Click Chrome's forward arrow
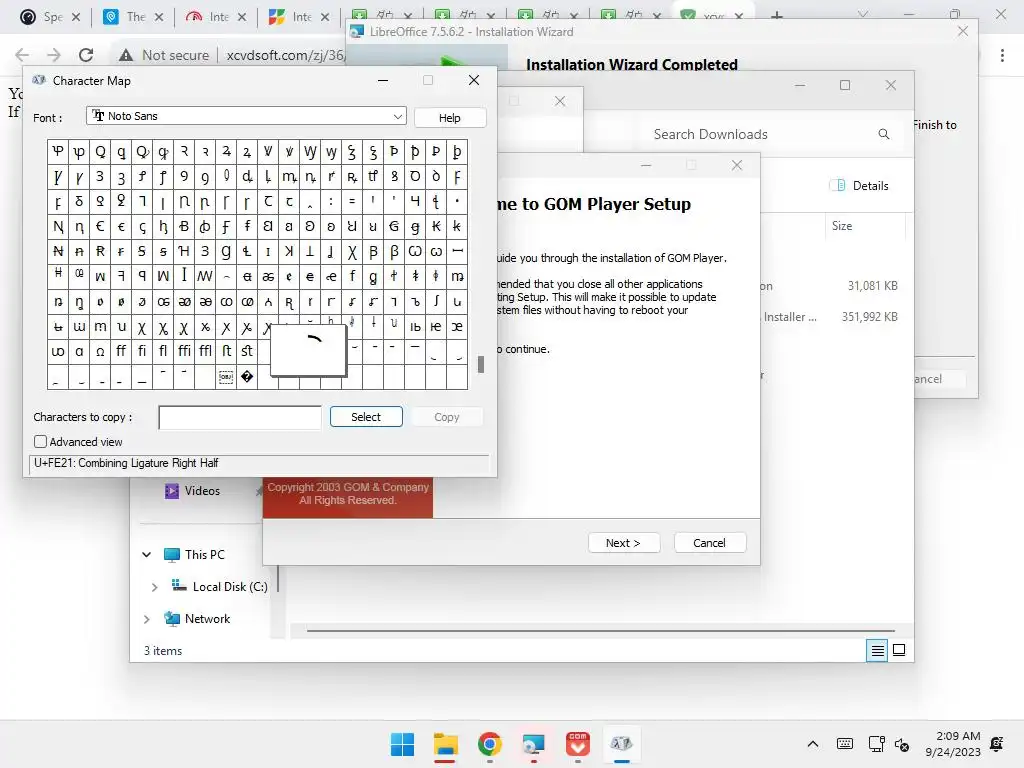 pyautogui.click(x=54, y=55)
